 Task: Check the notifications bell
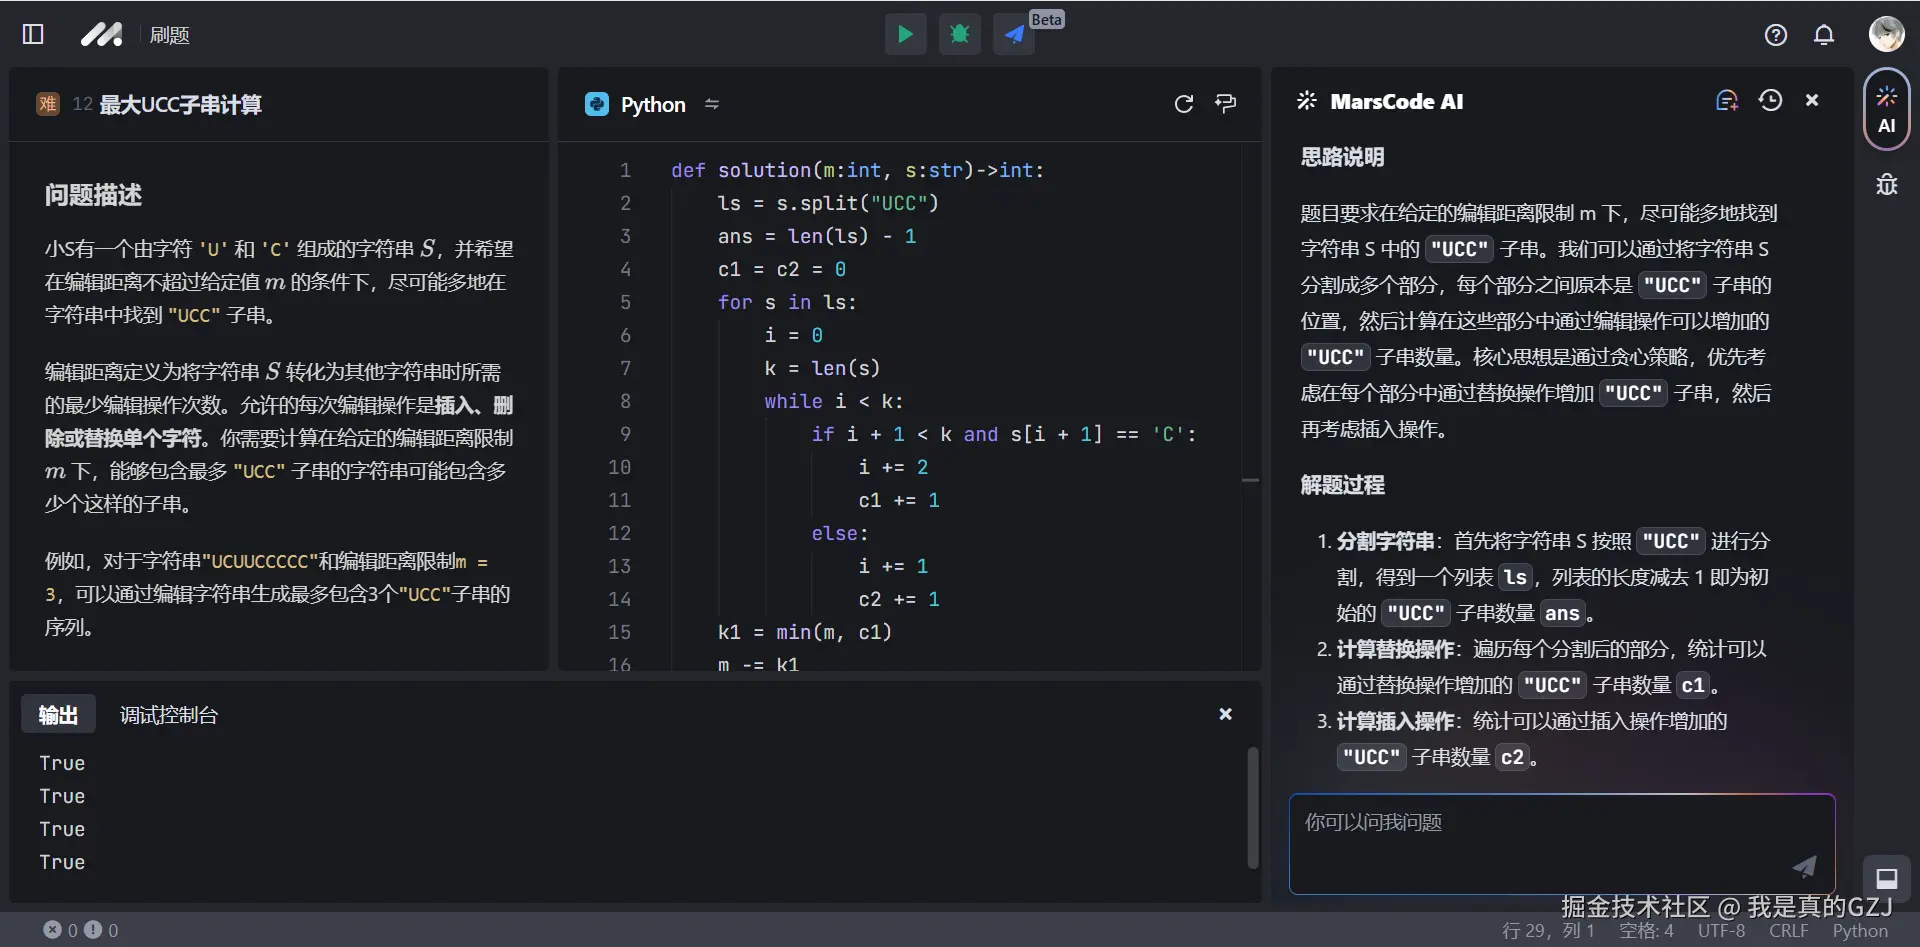(1823, 34)
